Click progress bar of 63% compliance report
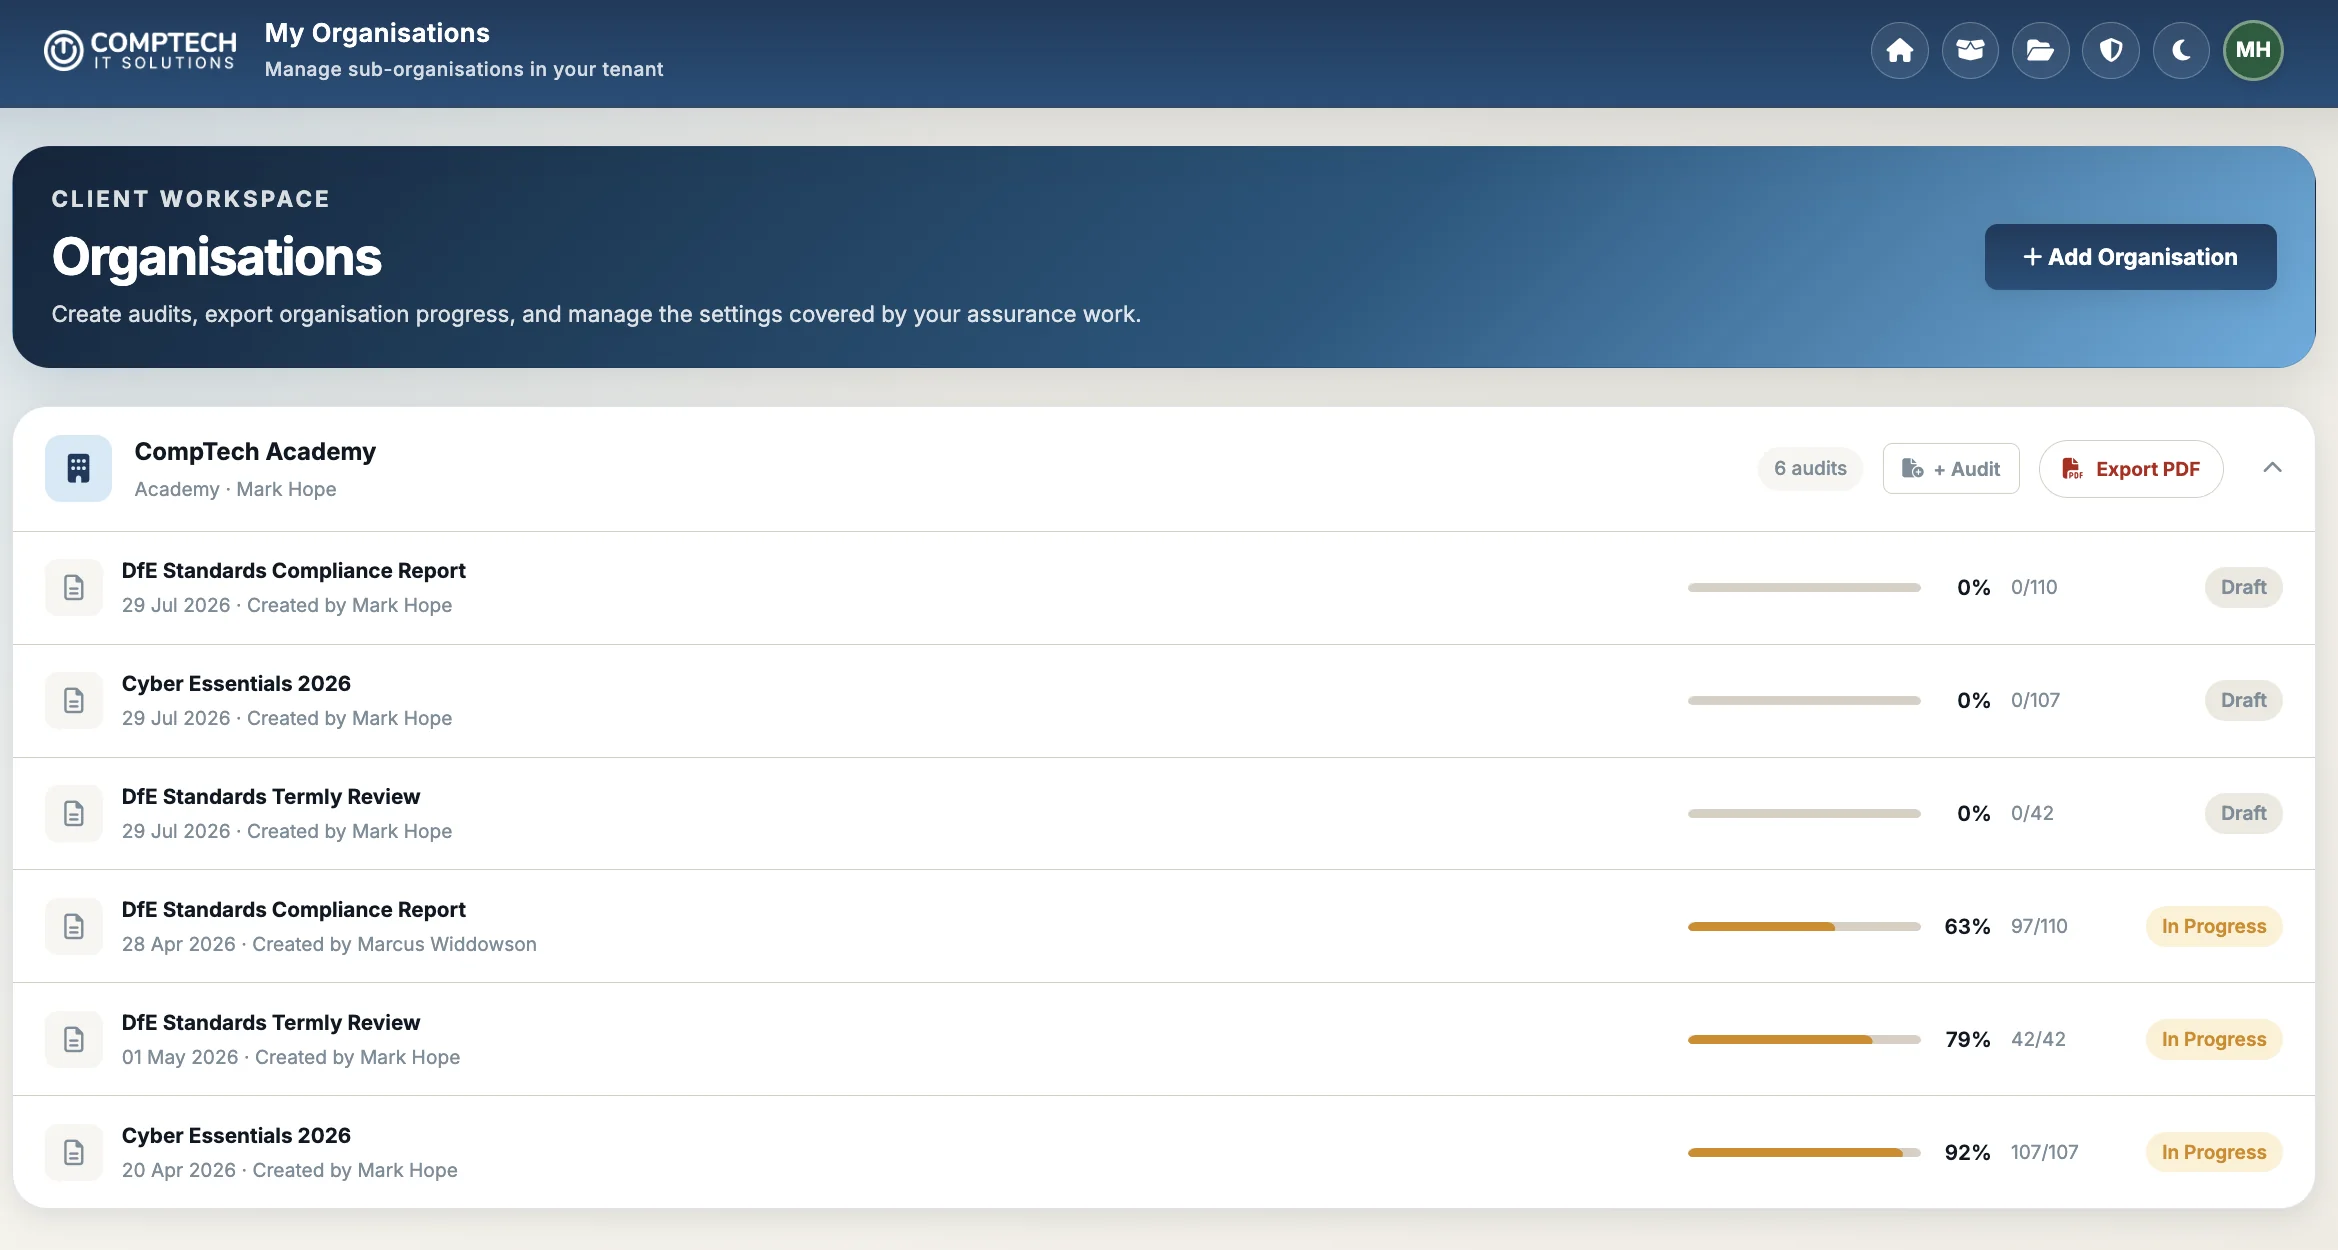This screenshot has width=2338, height=1250. click(x=1804, y=927)
